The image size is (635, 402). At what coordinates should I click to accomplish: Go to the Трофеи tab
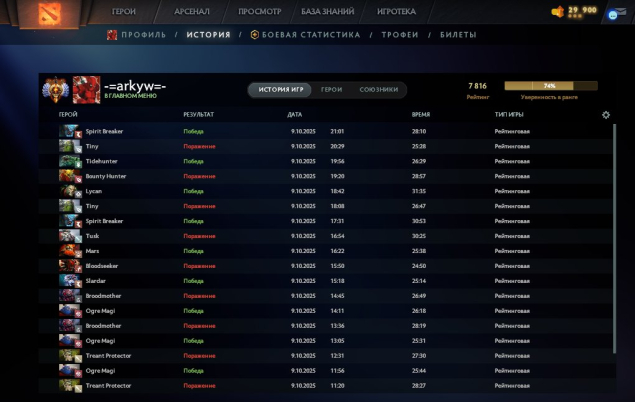pos(400,35)
